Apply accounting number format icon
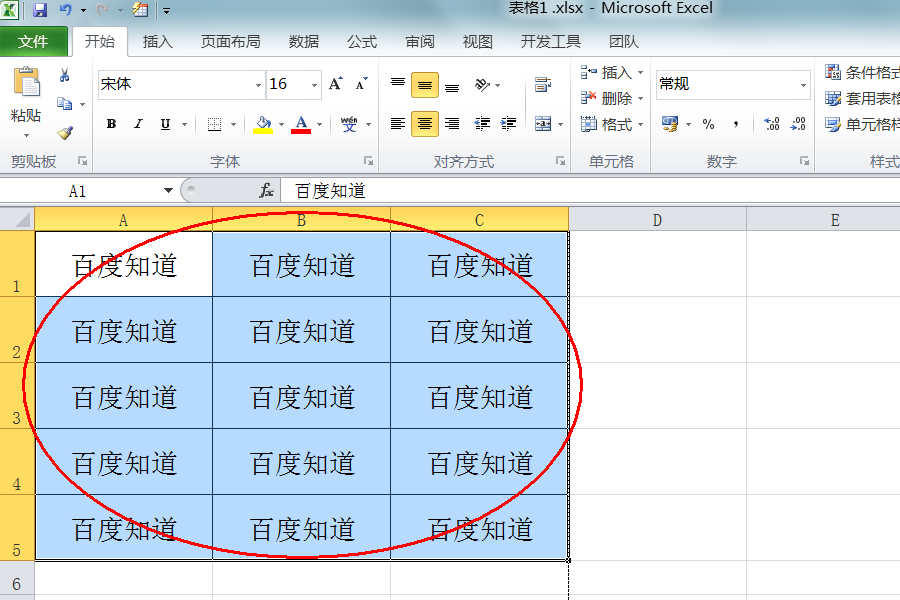 (670, 124)
